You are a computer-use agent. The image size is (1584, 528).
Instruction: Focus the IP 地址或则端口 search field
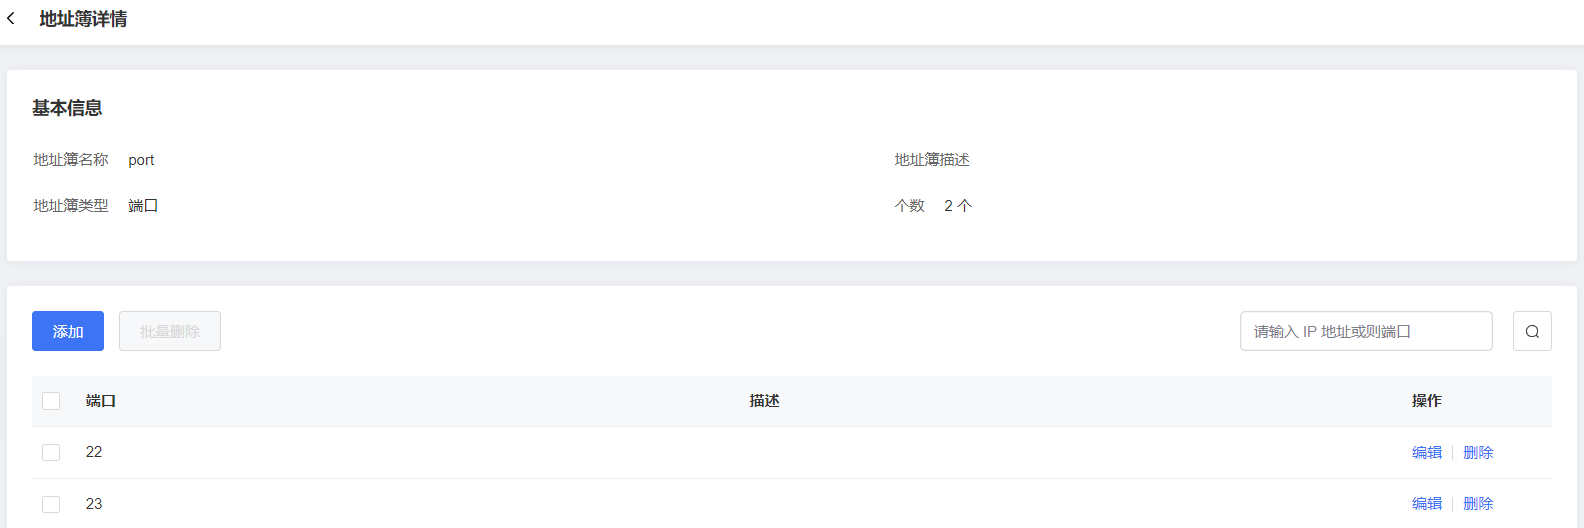click(1366, 331)
